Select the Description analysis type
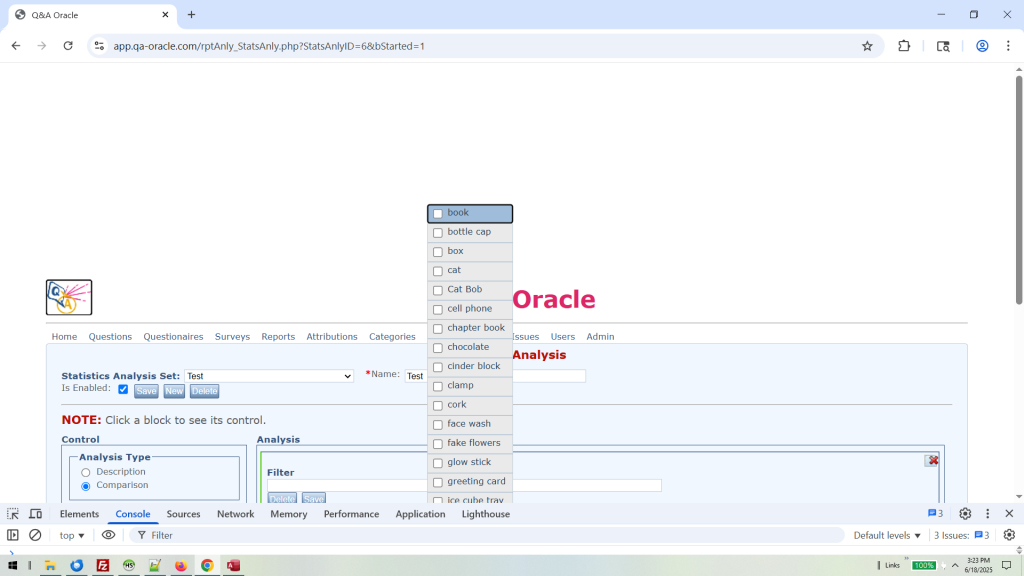 coord(86,472)
